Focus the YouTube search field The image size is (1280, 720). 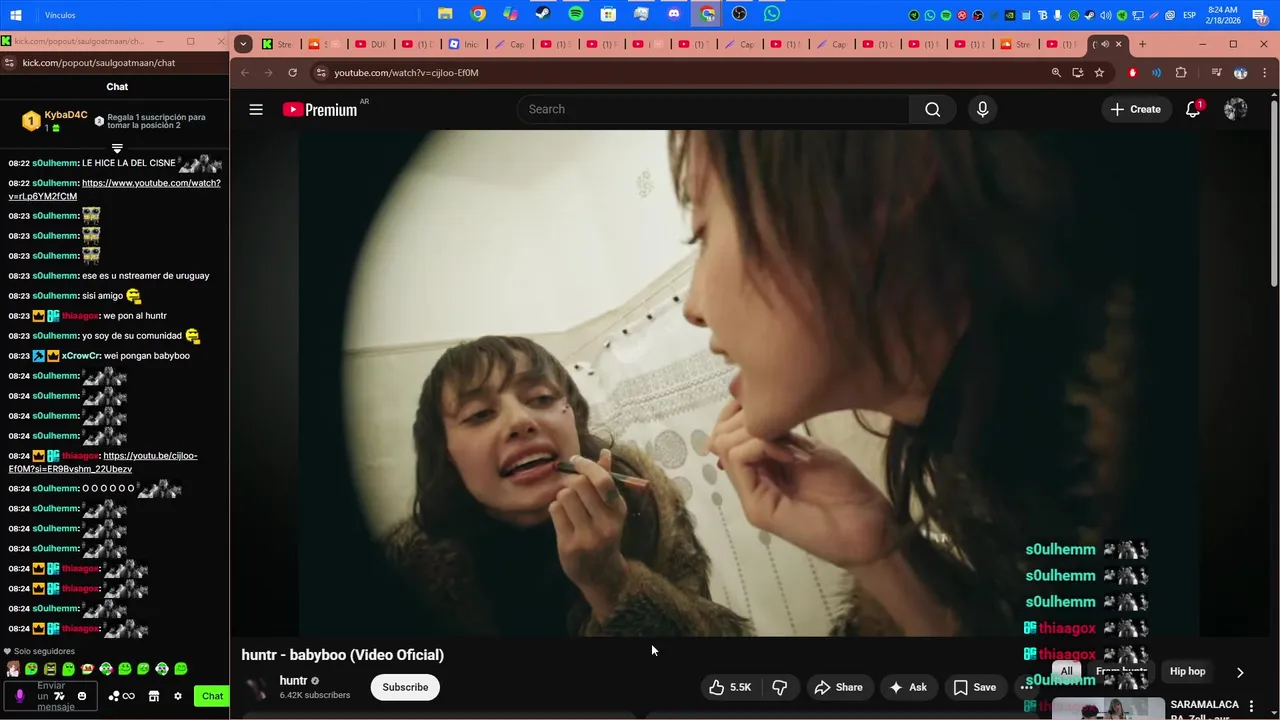[x=713, y=109]
